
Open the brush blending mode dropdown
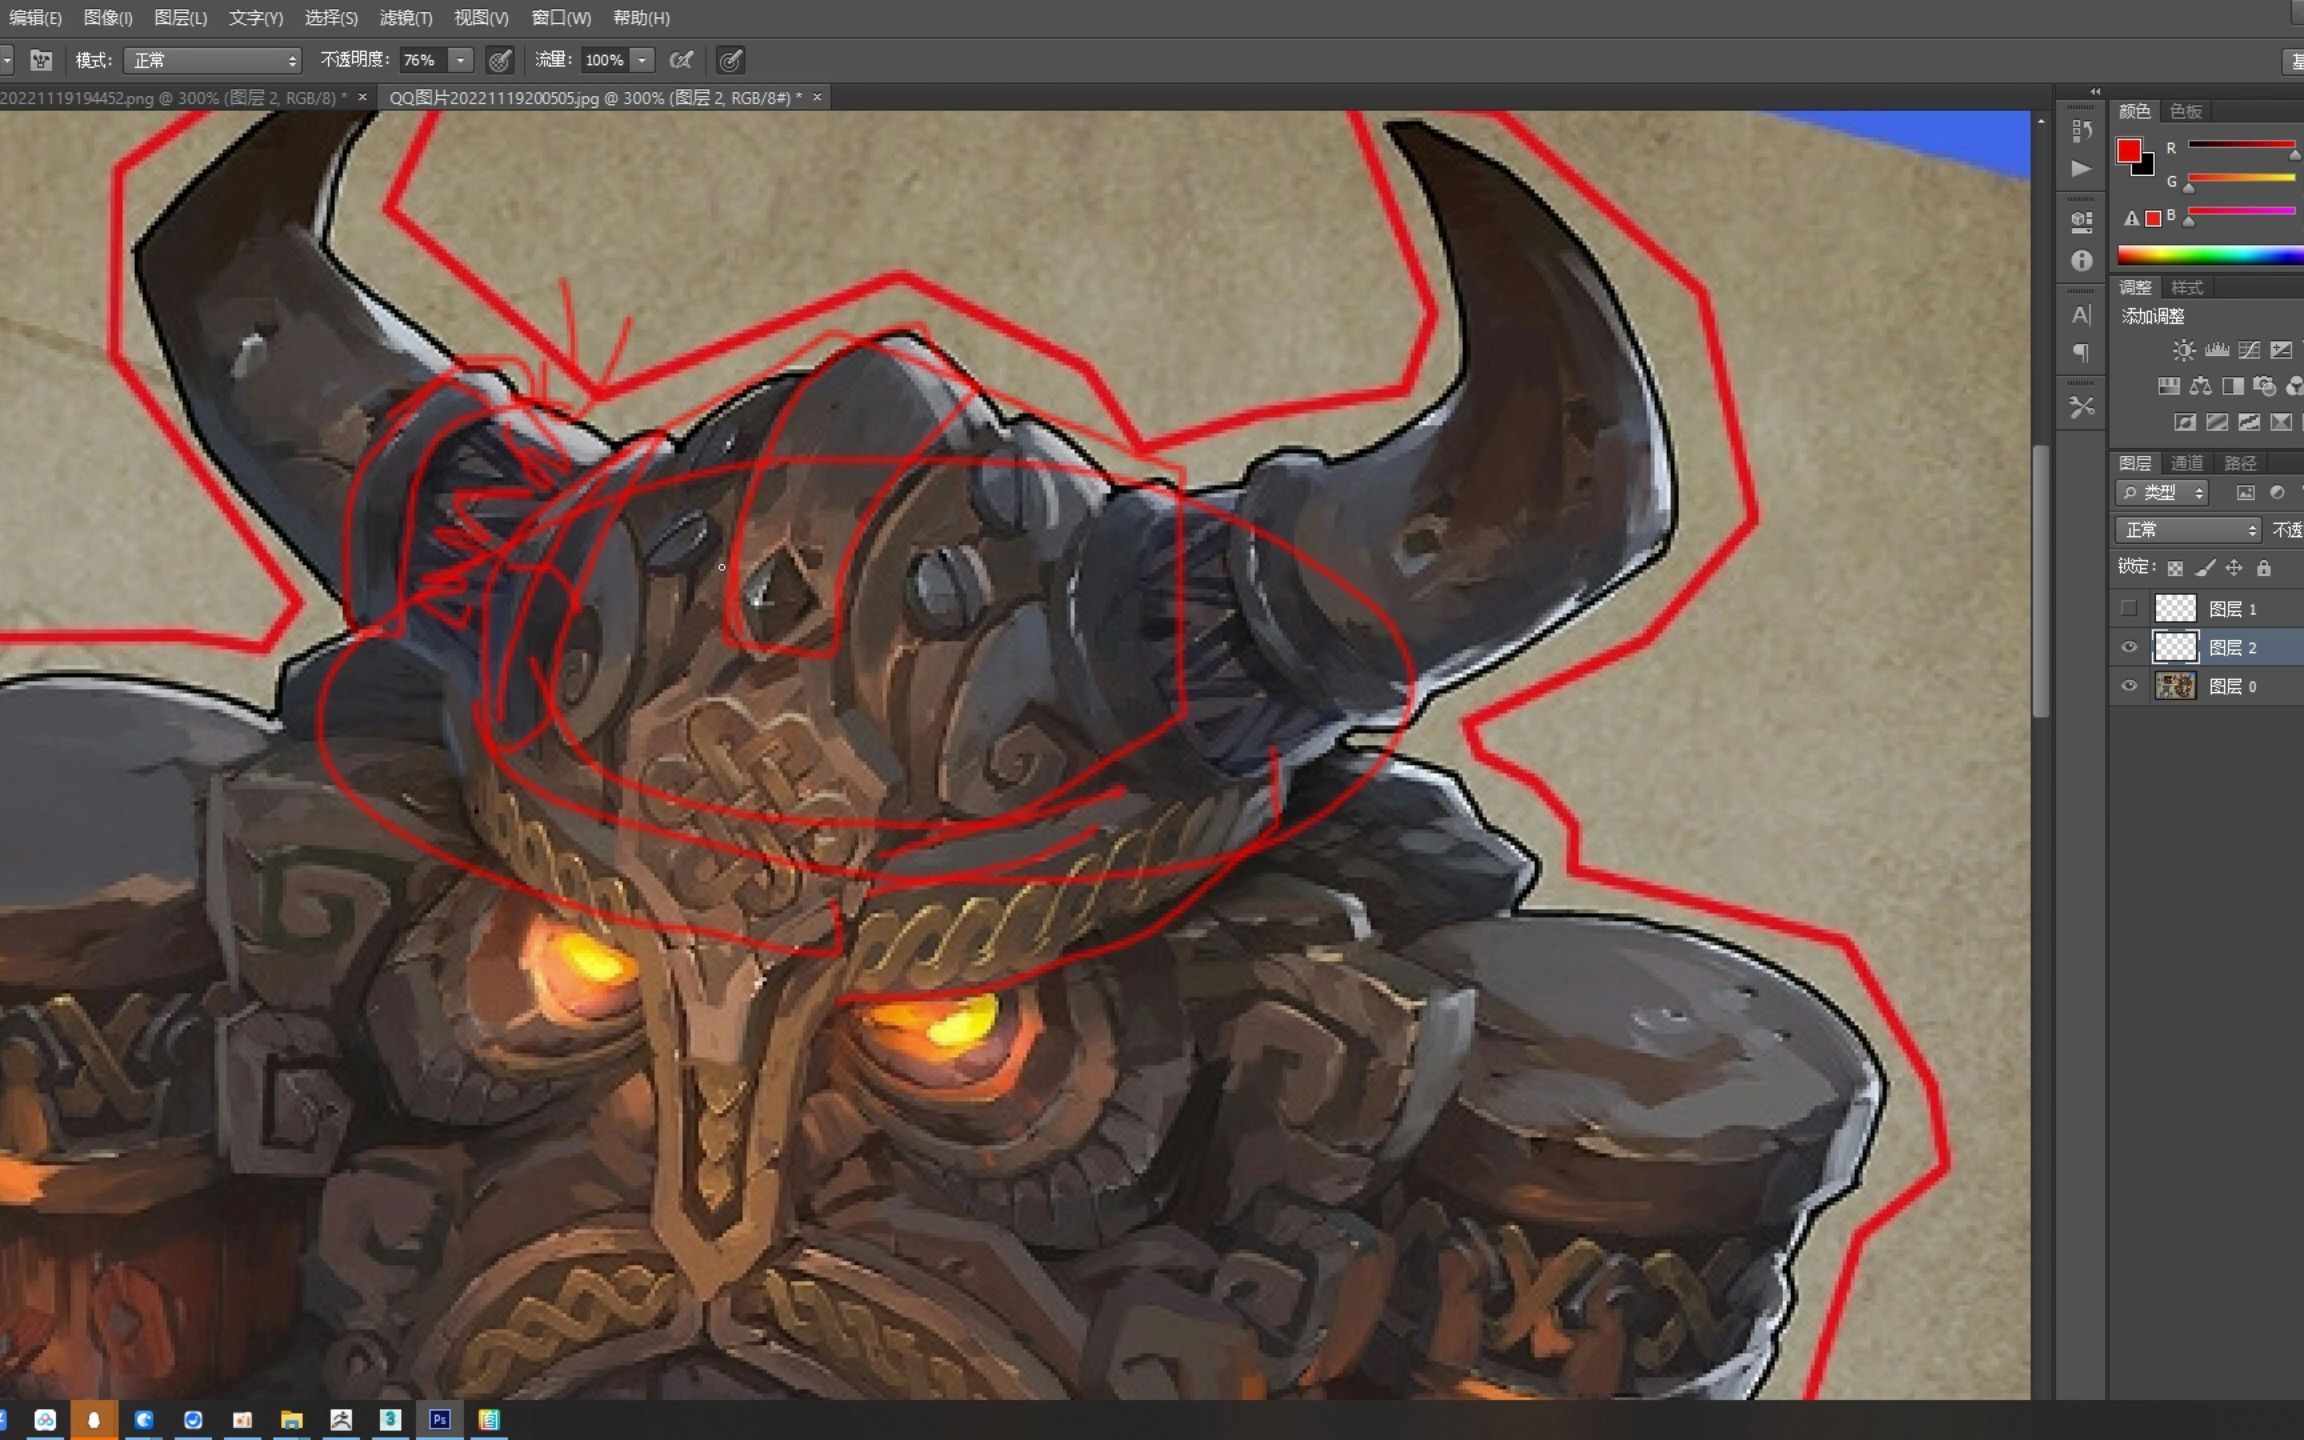point(212,60)
